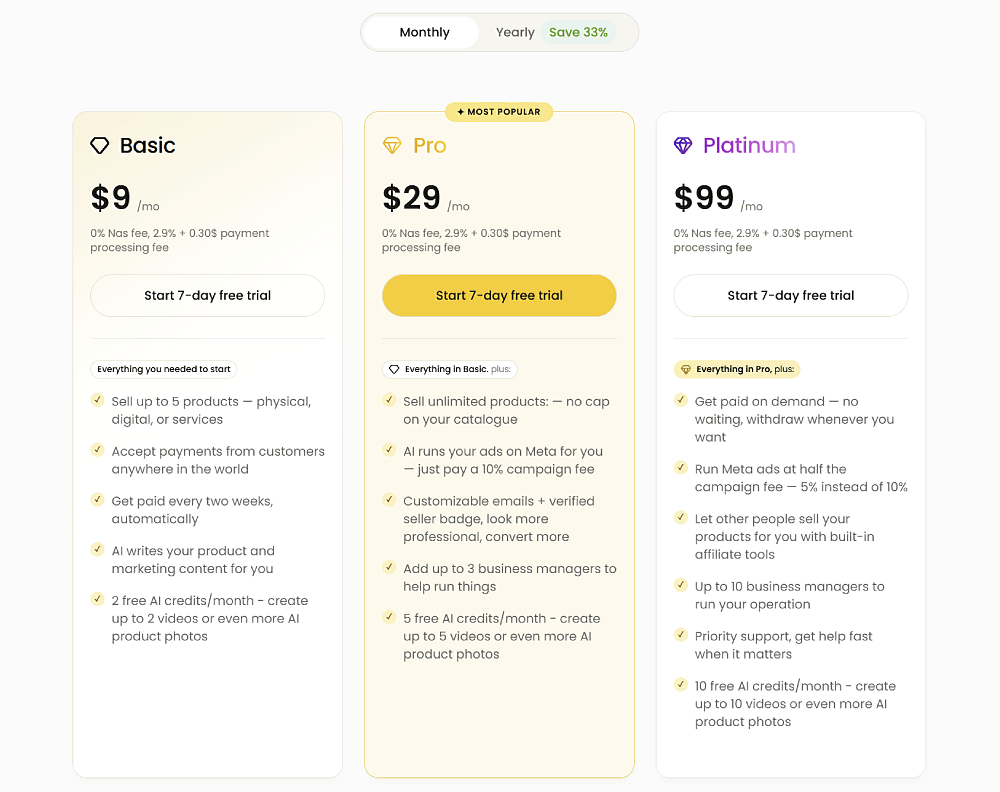
Task: Click the Save 33% badge
Action: point(578,32)
